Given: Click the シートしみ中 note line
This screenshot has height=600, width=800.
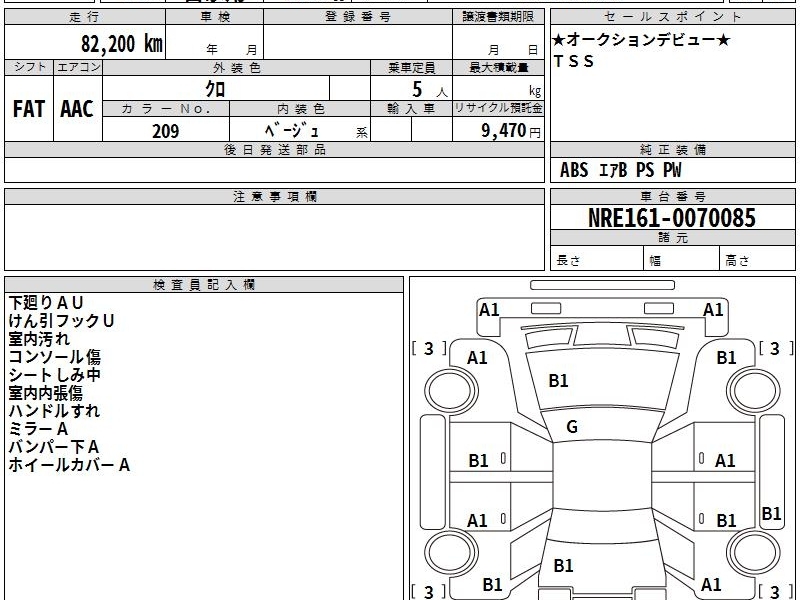Looking at the screenshot, I should (55, 375).
